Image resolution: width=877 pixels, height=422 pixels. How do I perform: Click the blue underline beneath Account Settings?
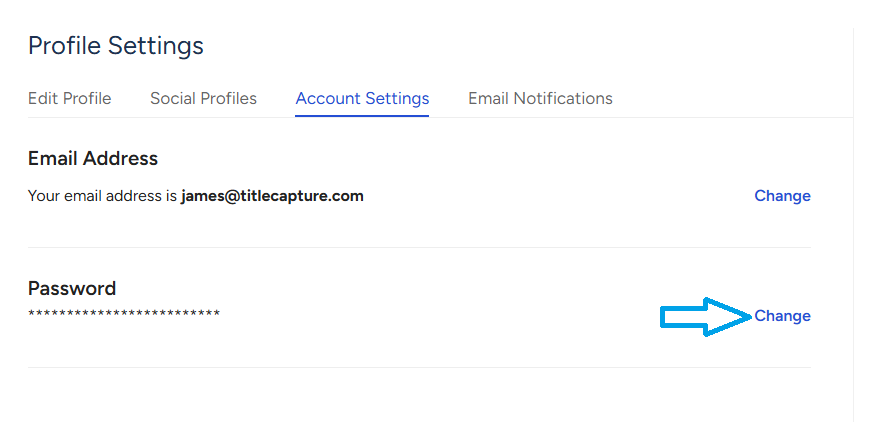(x=362, y=116)
